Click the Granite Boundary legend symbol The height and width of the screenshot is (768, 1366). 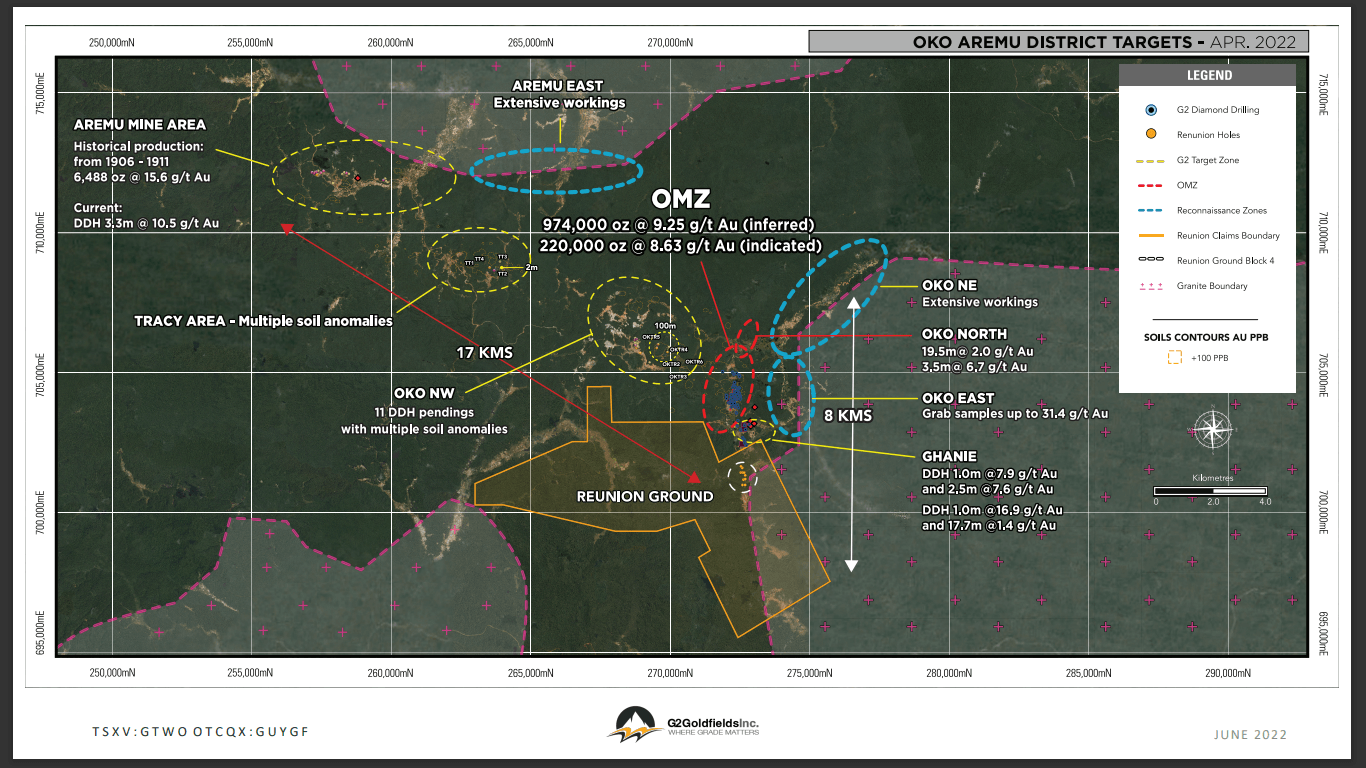point(1151,286)
